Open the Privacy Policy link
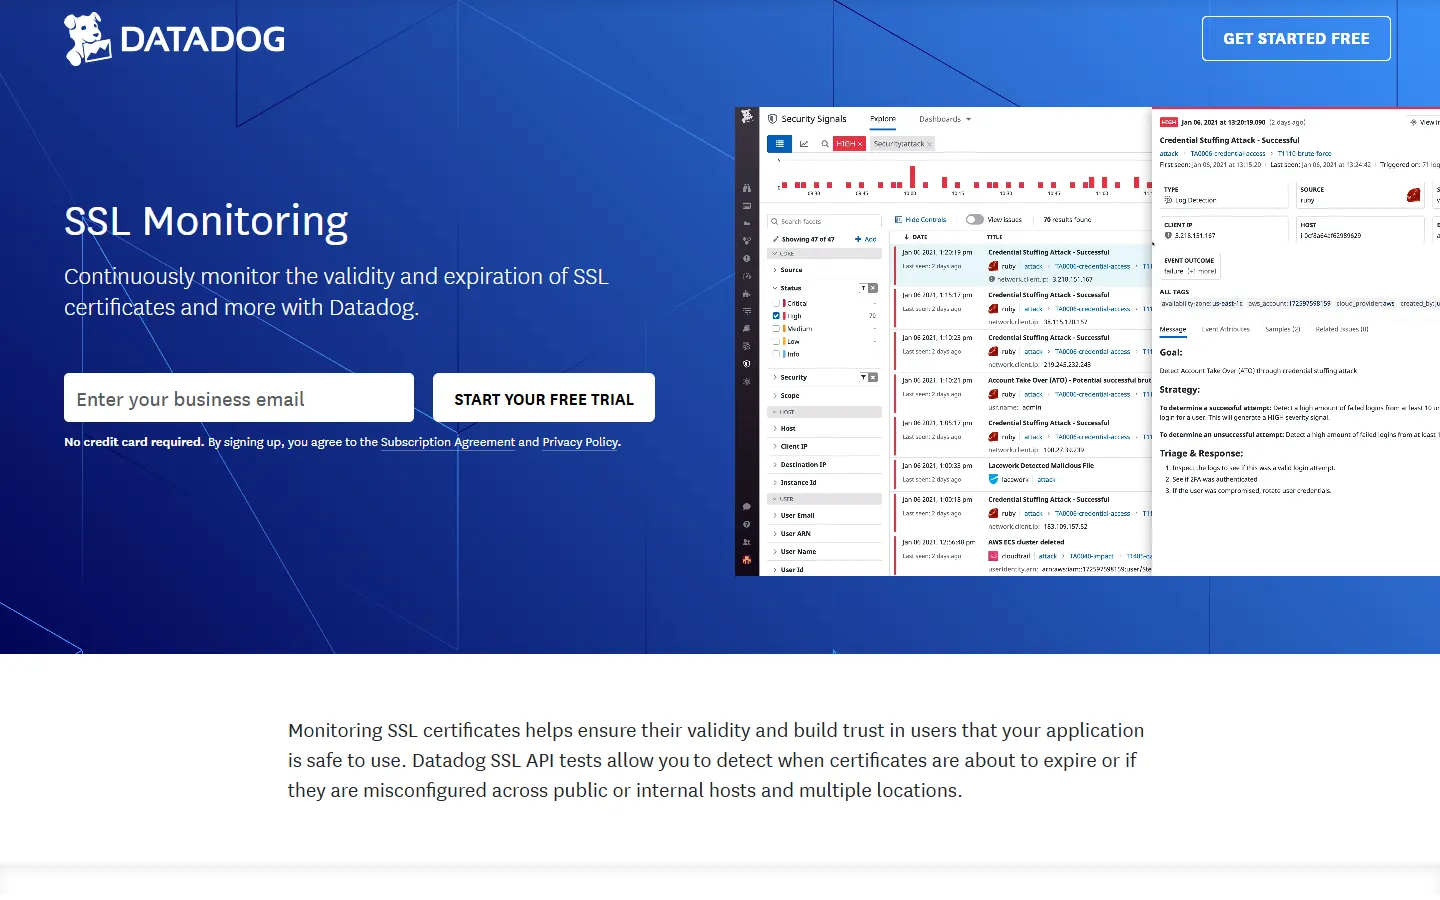The image size is (1440, 900). [x=580, y=442]
